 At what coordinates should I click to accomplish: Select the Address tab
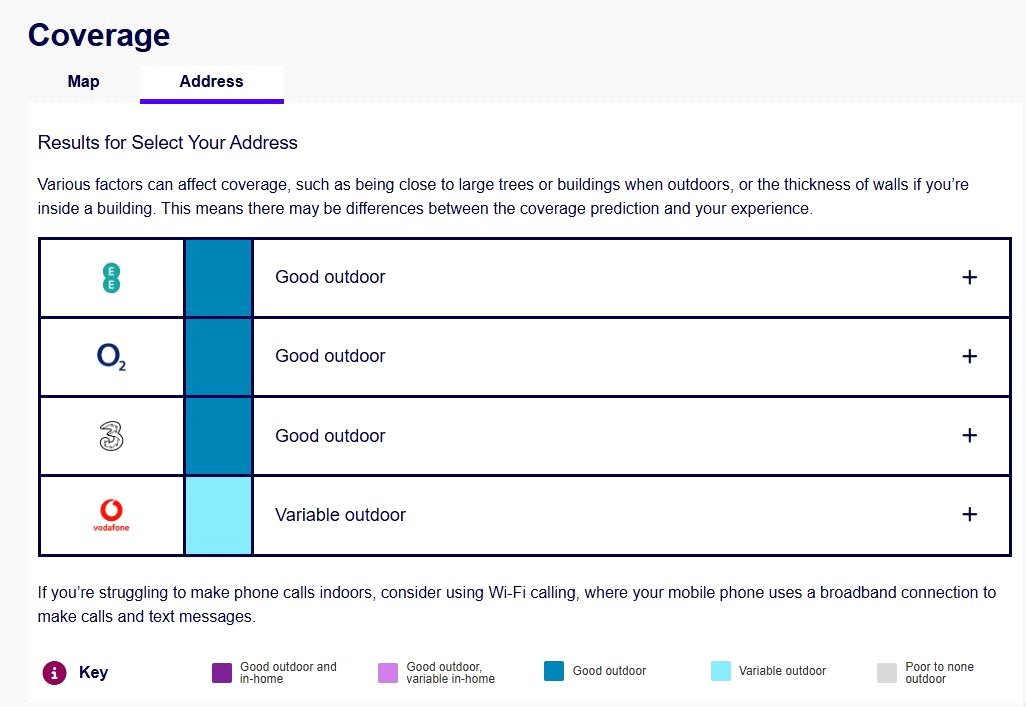[211, 82]
